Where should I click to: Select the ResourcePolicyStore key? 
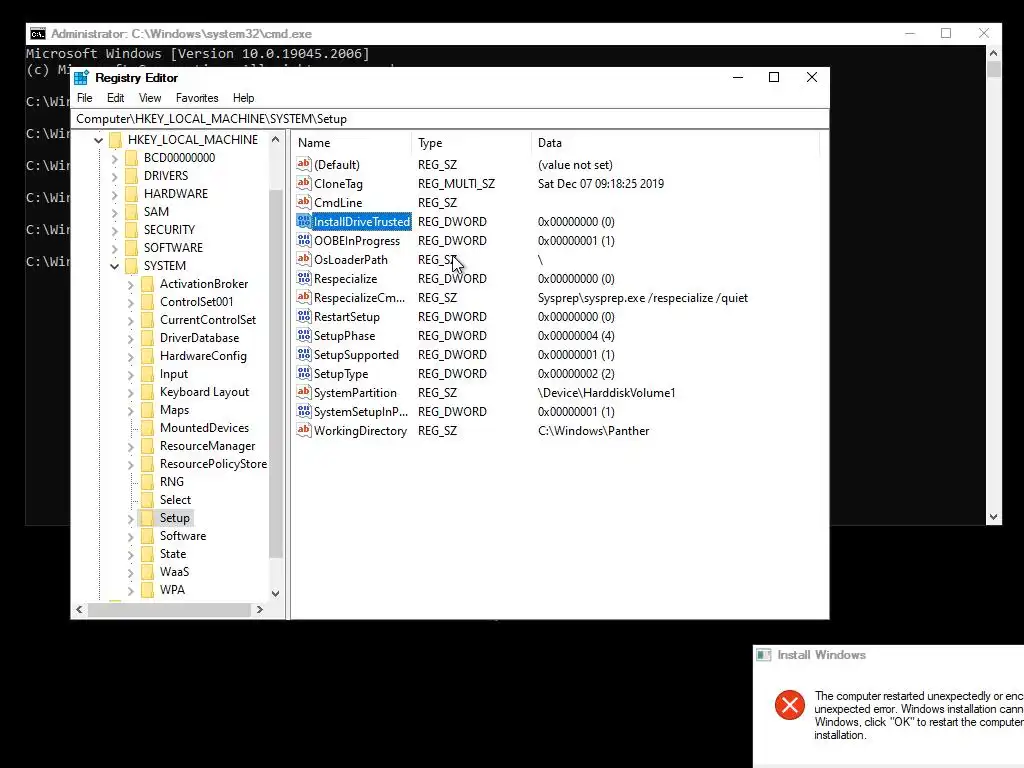coord(213,464)
